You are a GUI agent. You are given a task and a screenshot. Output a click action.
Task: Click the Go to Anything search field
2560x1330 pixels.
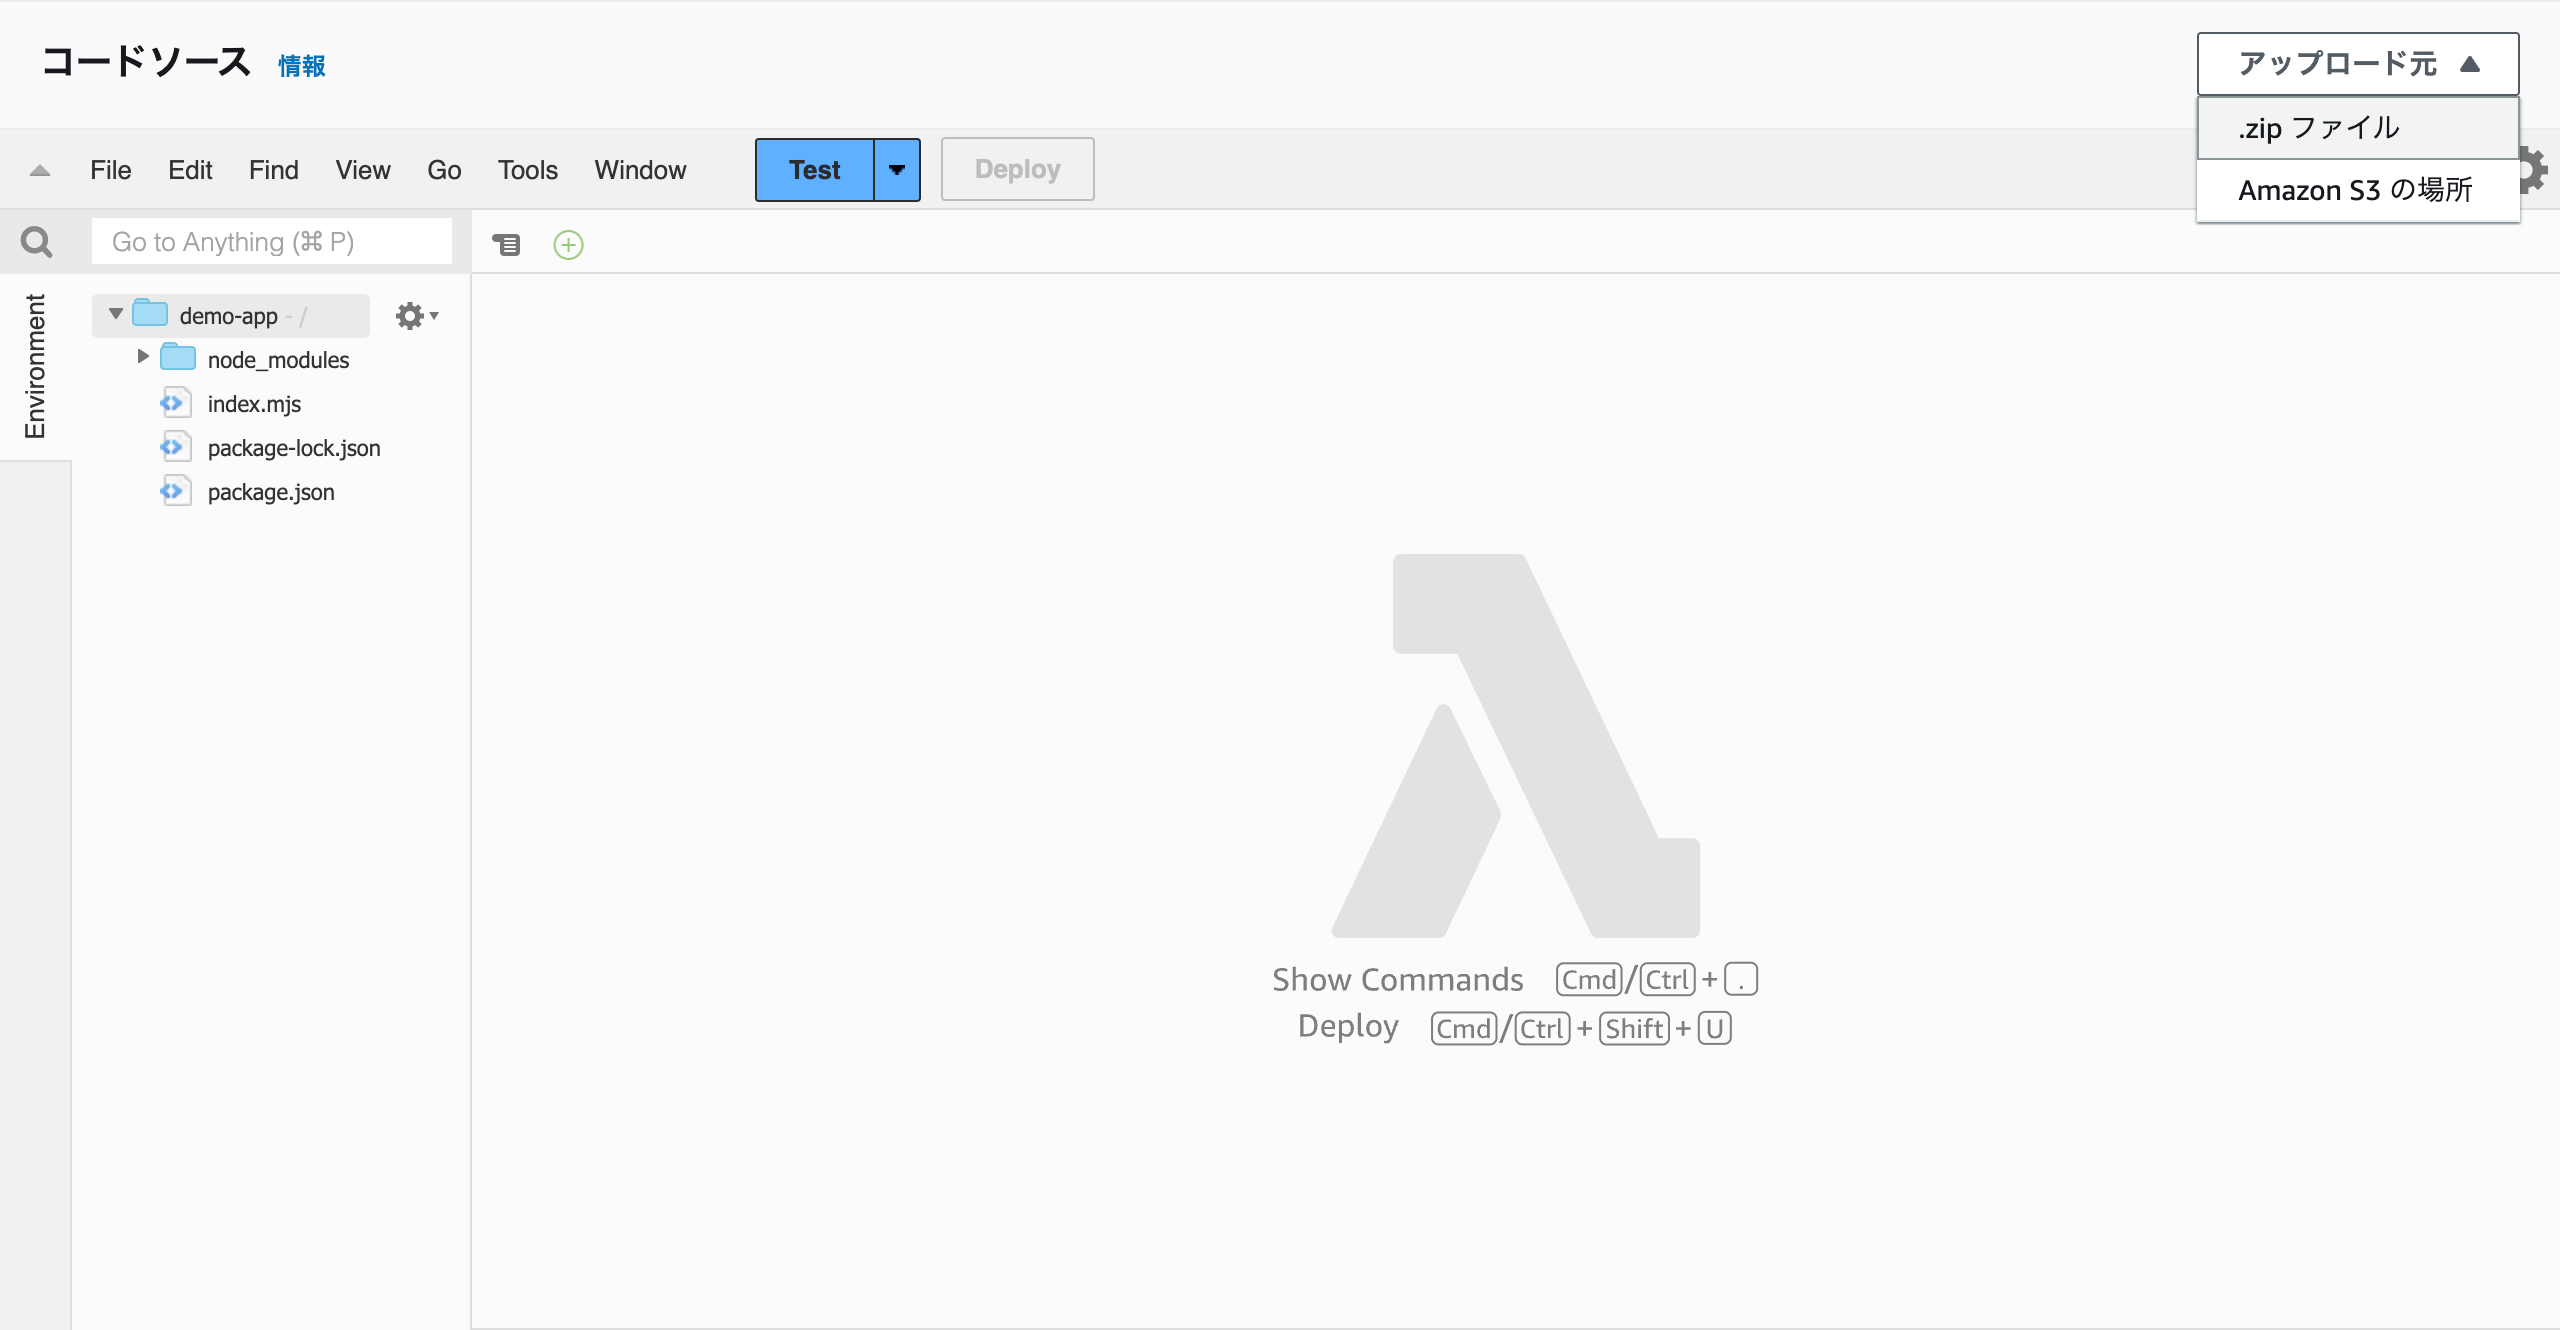pyautogui.click(x=271, y=242)
